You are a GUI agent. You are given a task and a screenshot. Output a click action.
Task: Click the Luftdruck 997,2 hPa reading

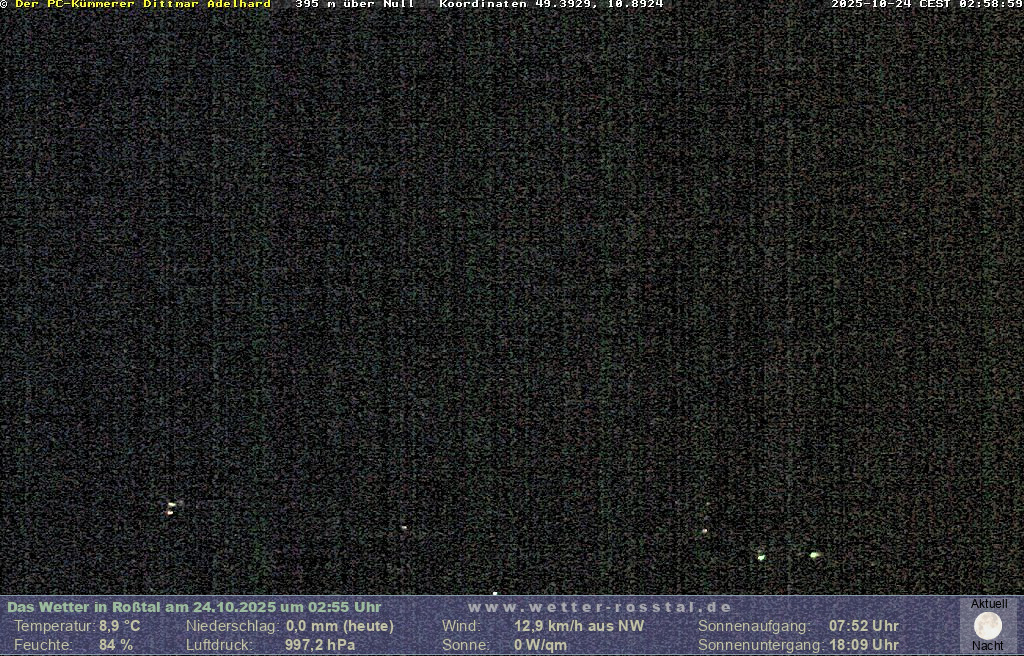320,645
